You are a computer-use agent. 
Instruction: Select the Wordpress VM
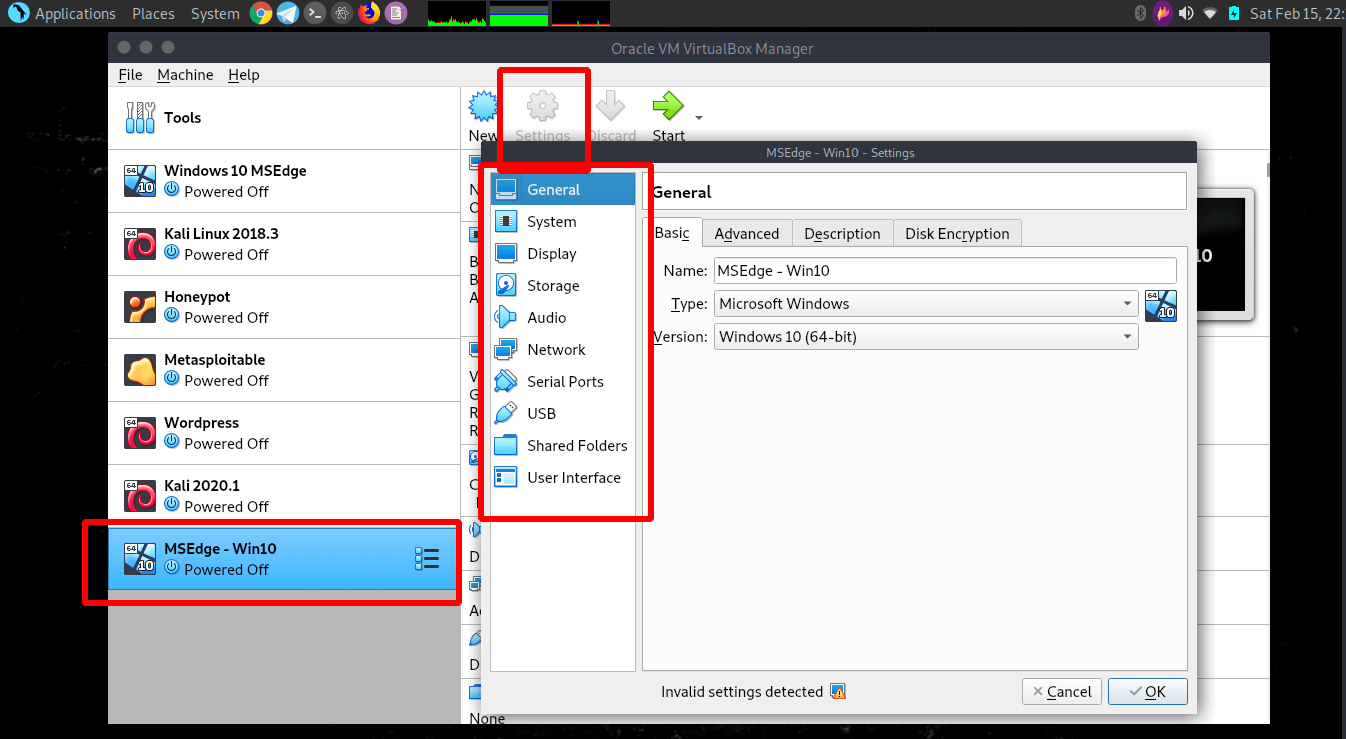coord(285,433)
